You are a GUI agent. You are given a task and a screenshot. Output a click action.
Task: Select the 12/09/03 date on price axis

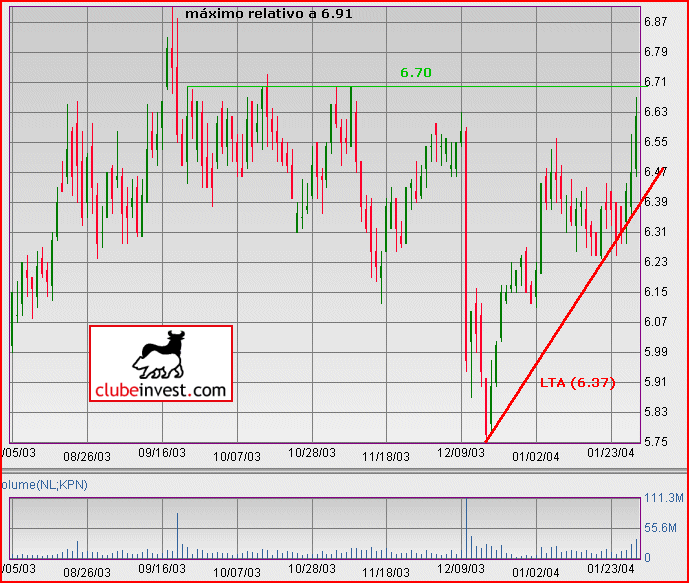click(461, 453)
